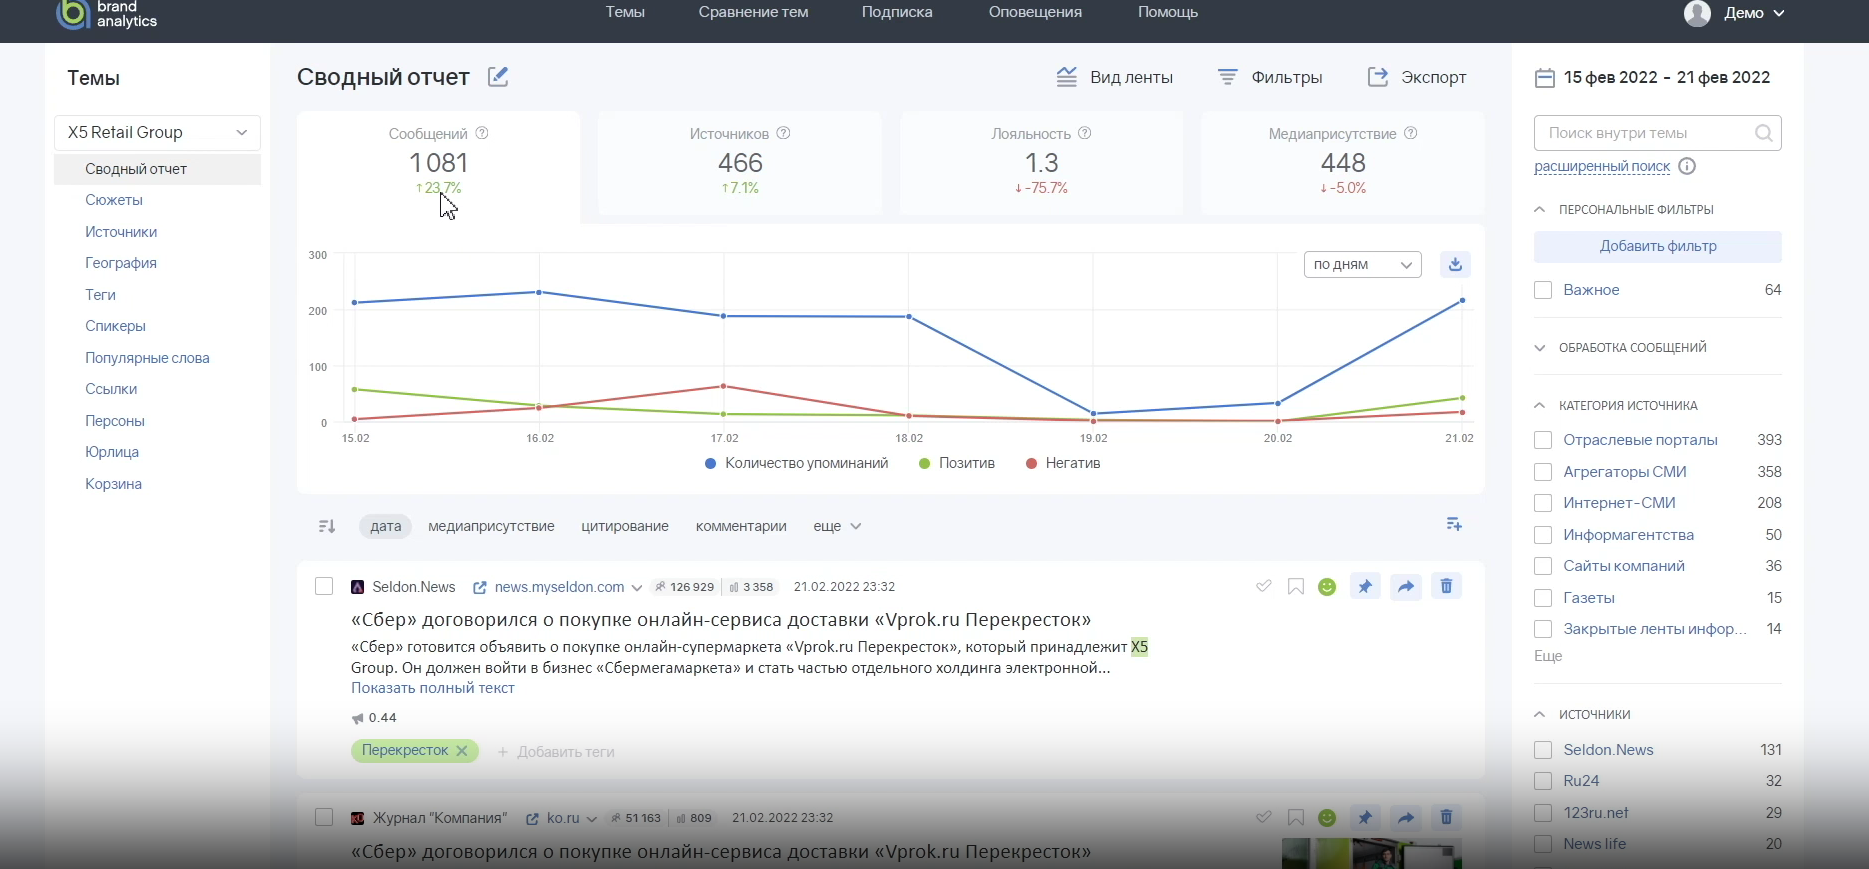Viewport: 1869px width, 869px height.
Task: Expand the Обработка сообщений section
Action: tap(1632, 348)
